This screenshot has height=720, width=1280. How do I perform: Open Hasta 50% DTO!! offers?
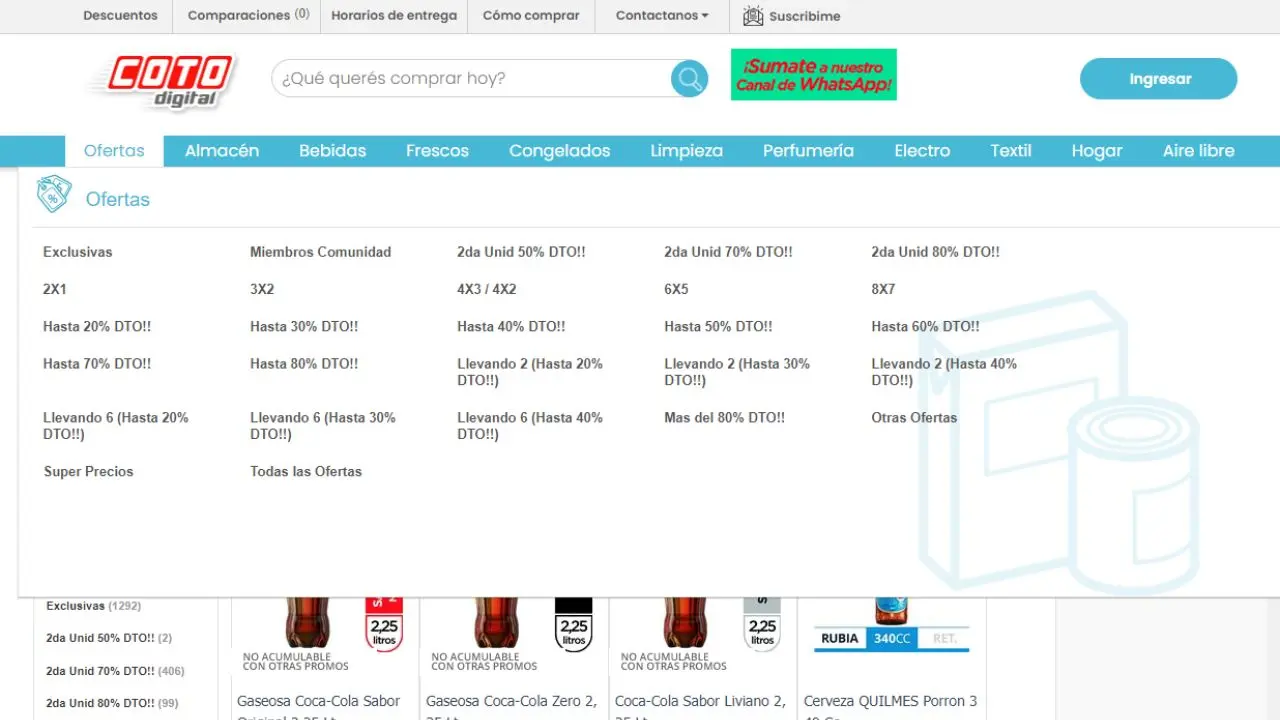tap(718, 326)
